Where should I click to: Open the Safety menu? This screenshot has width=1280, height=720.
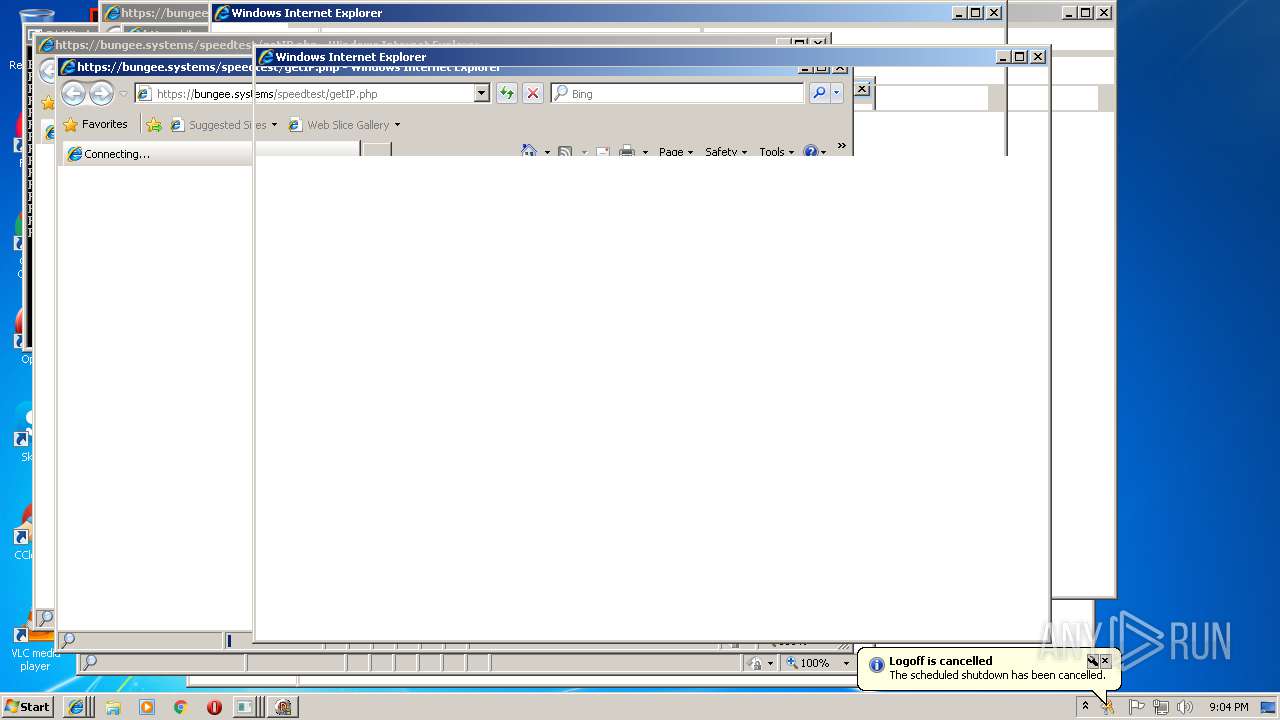[x=726, y=152]
